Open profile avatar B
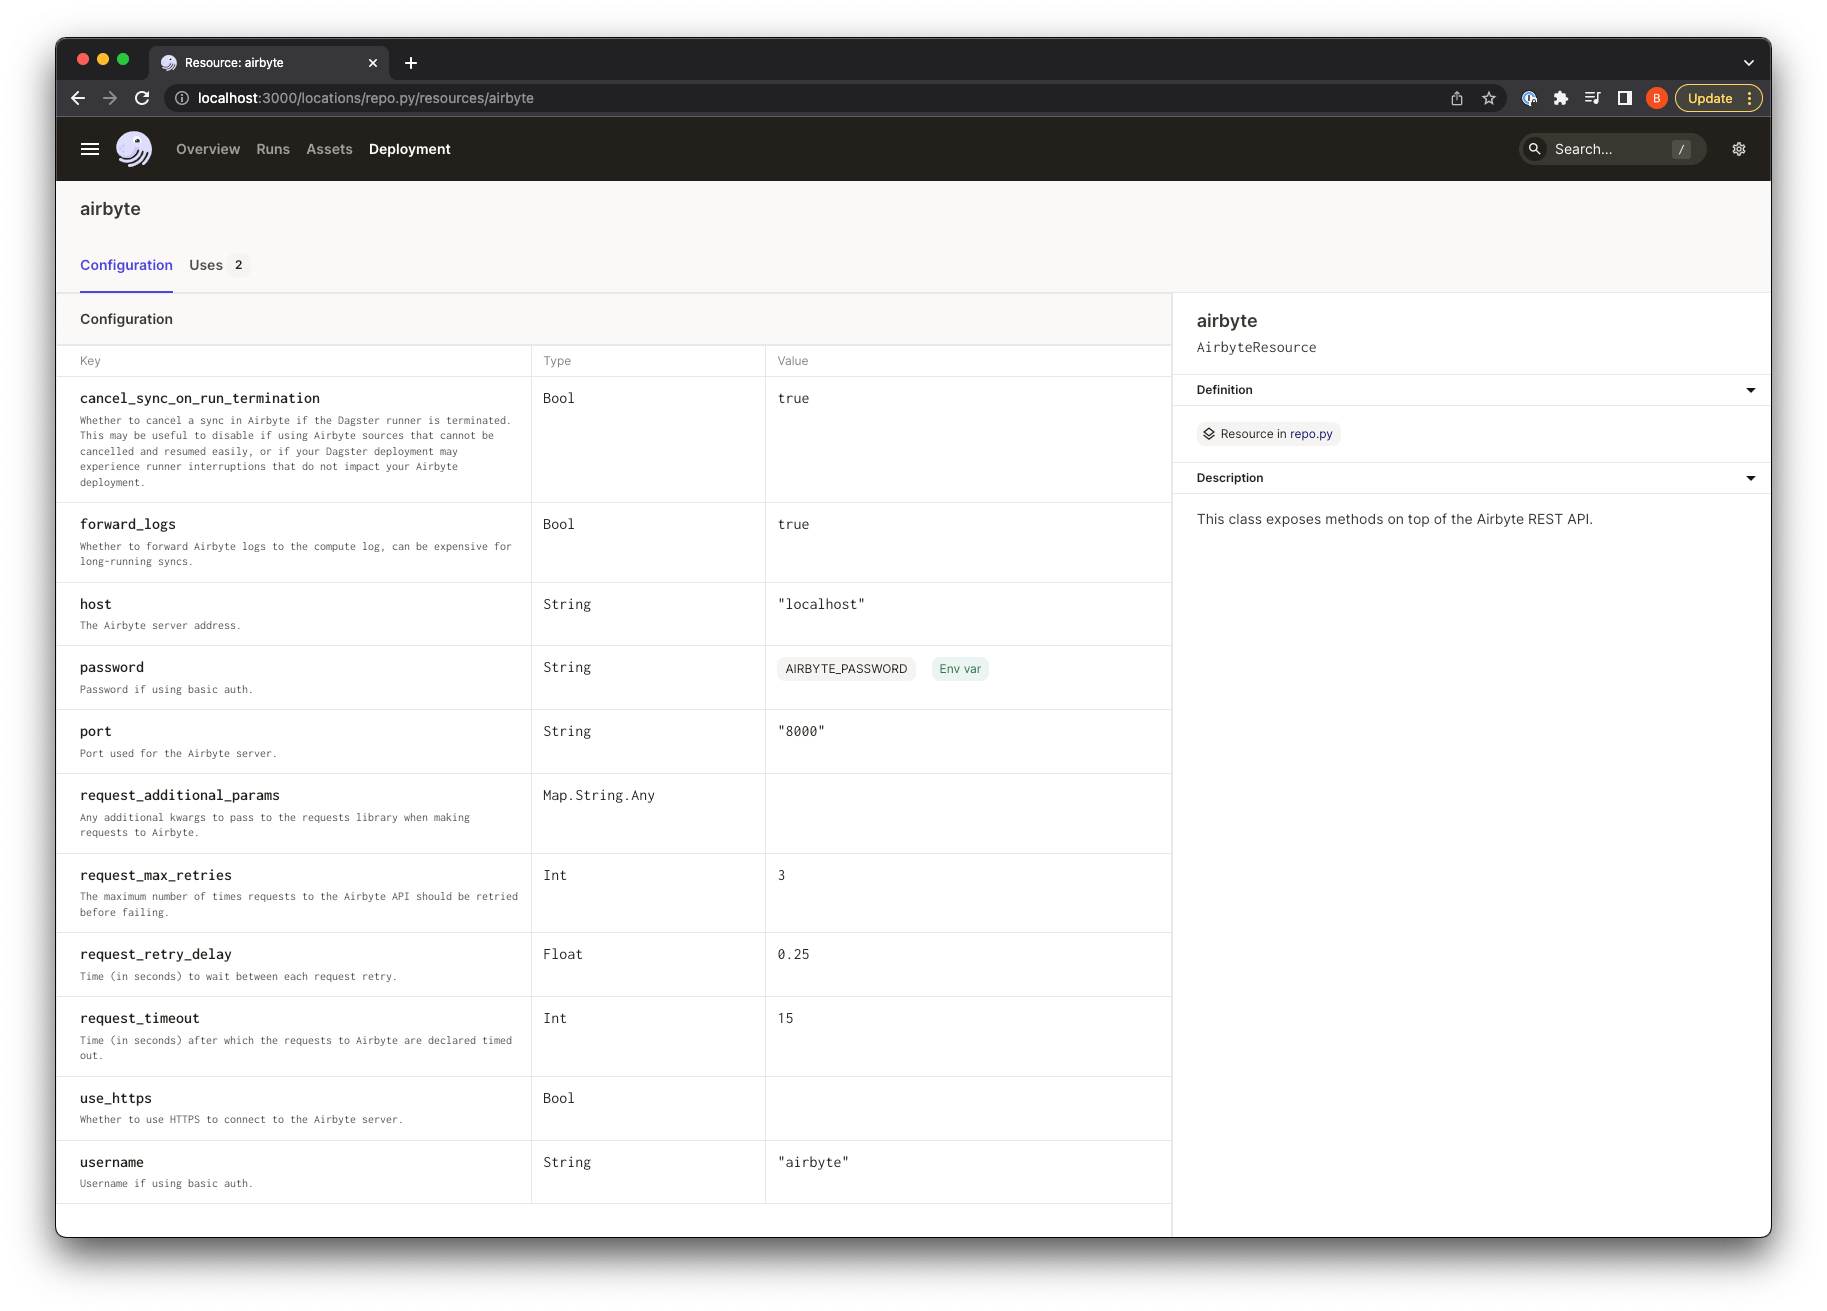Viewport: 1827px width, 1311px height. 1657,98
